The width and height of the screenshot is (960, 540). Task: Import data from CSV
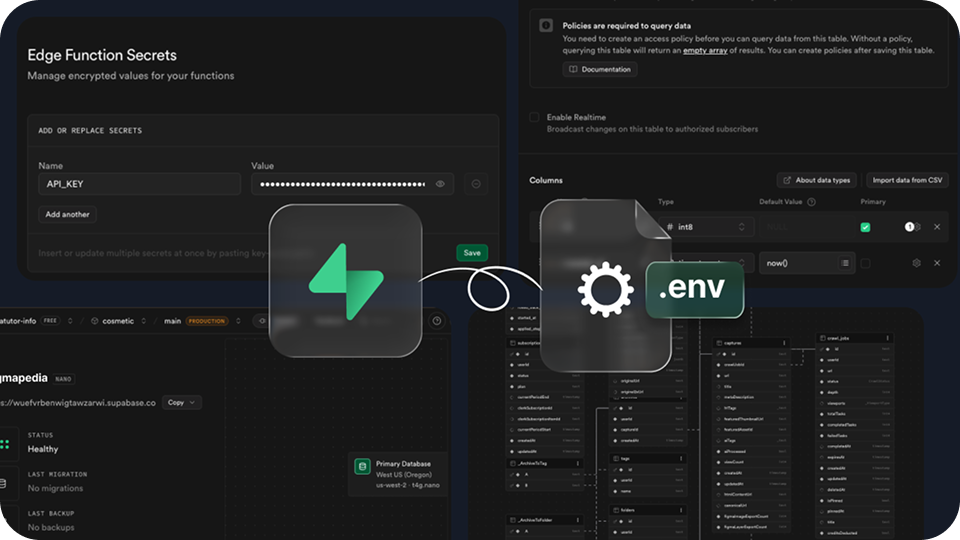tap(907, 180)
